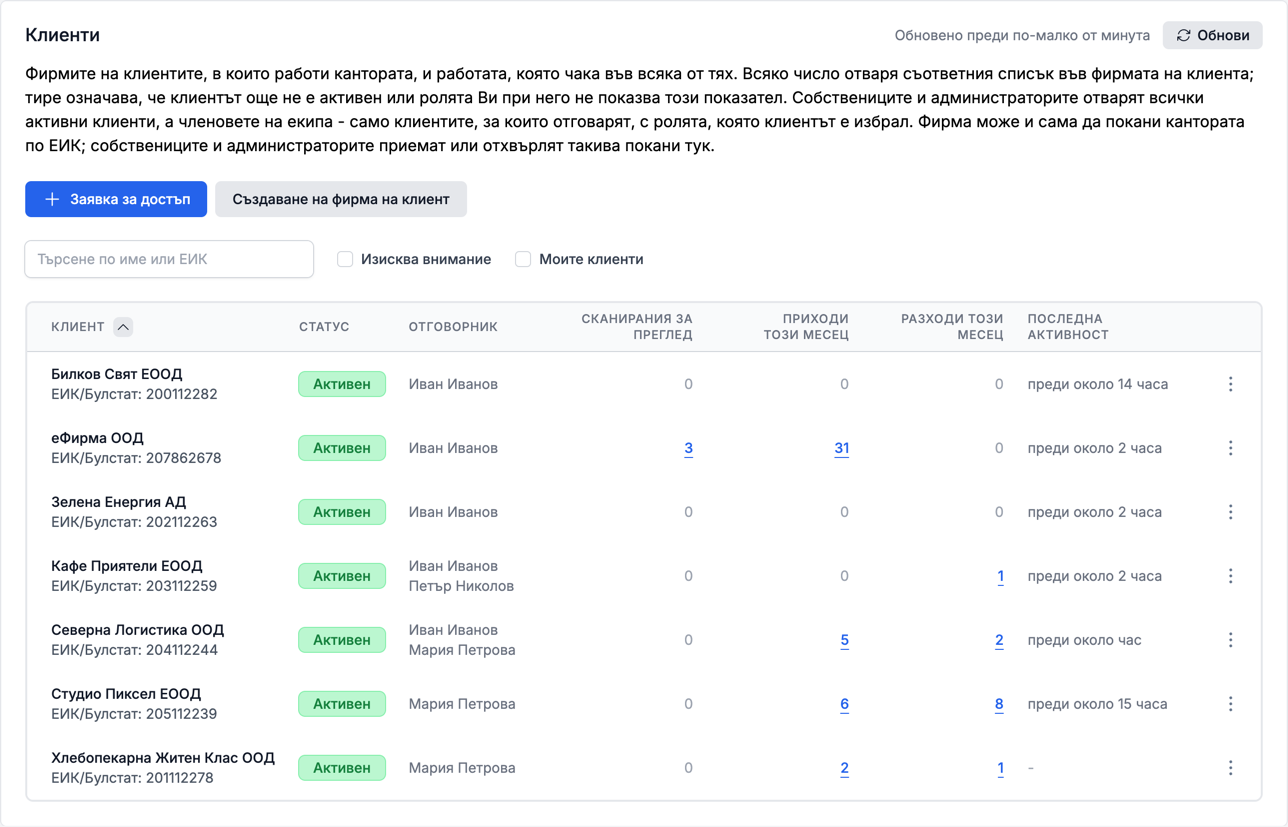Open row menu for Студио Пиксел ЕООД

(1230, 704)
